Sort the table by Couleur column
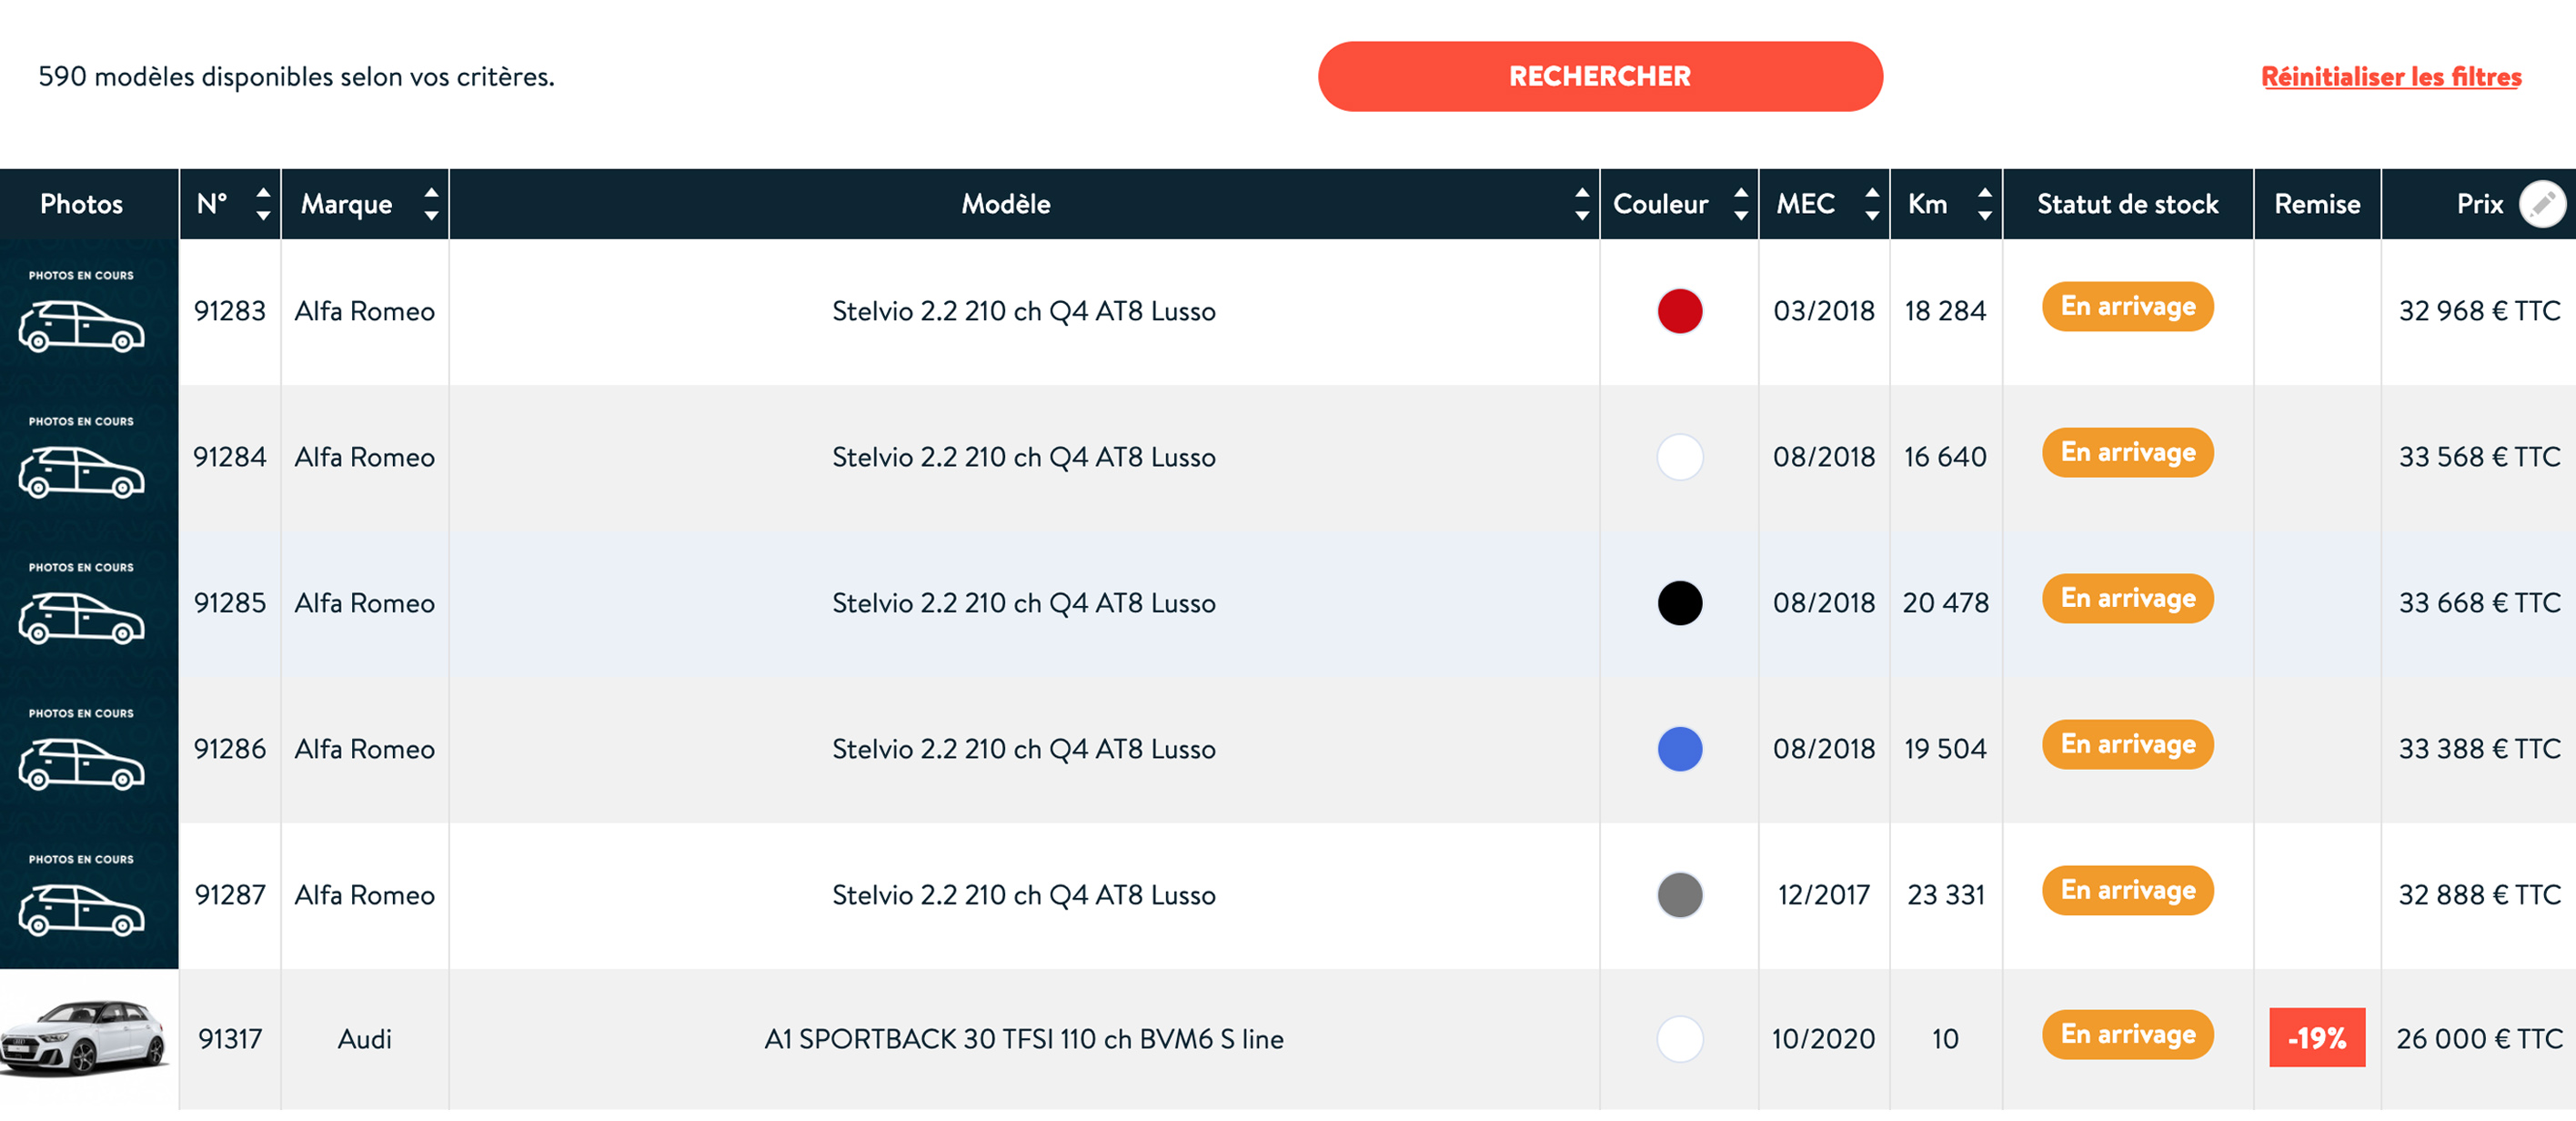Viewport: 2576px width, 1121px height. [x=1740, y=204]
